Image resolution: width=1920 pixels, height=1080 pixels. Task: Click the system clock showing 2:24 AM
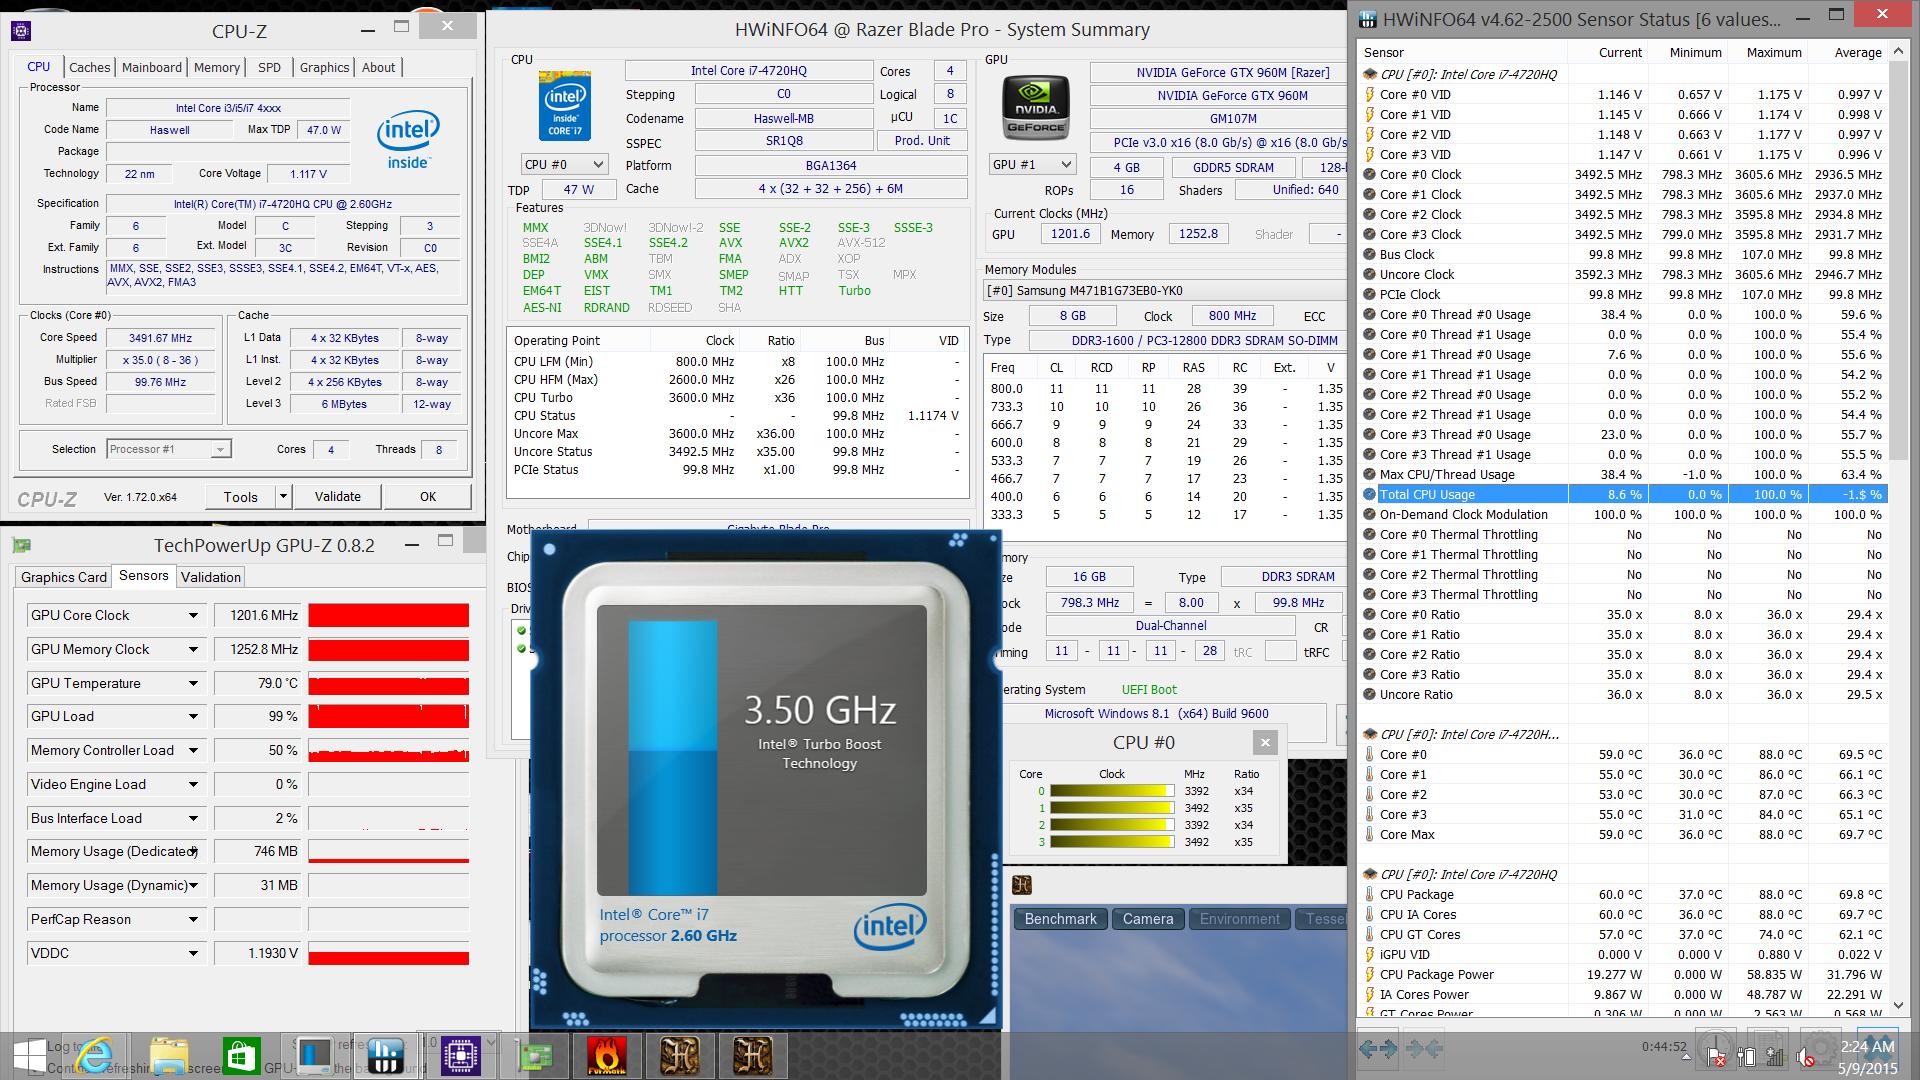(1868, 1046)
